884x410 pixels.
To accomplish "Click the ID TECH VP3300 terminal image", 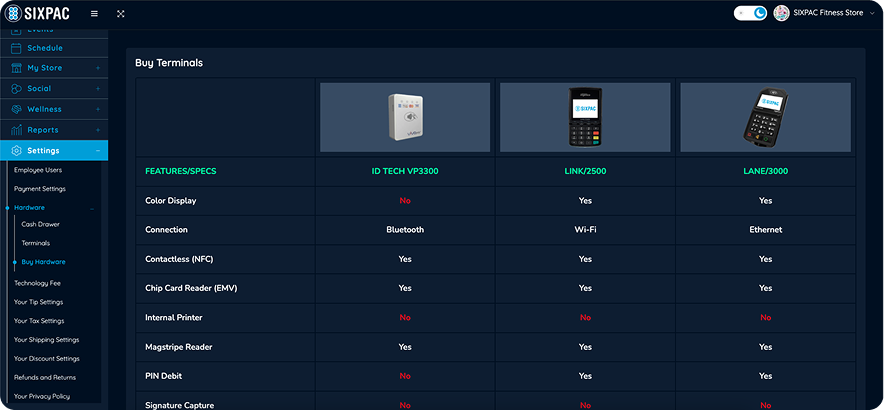I will pos(405,117).
